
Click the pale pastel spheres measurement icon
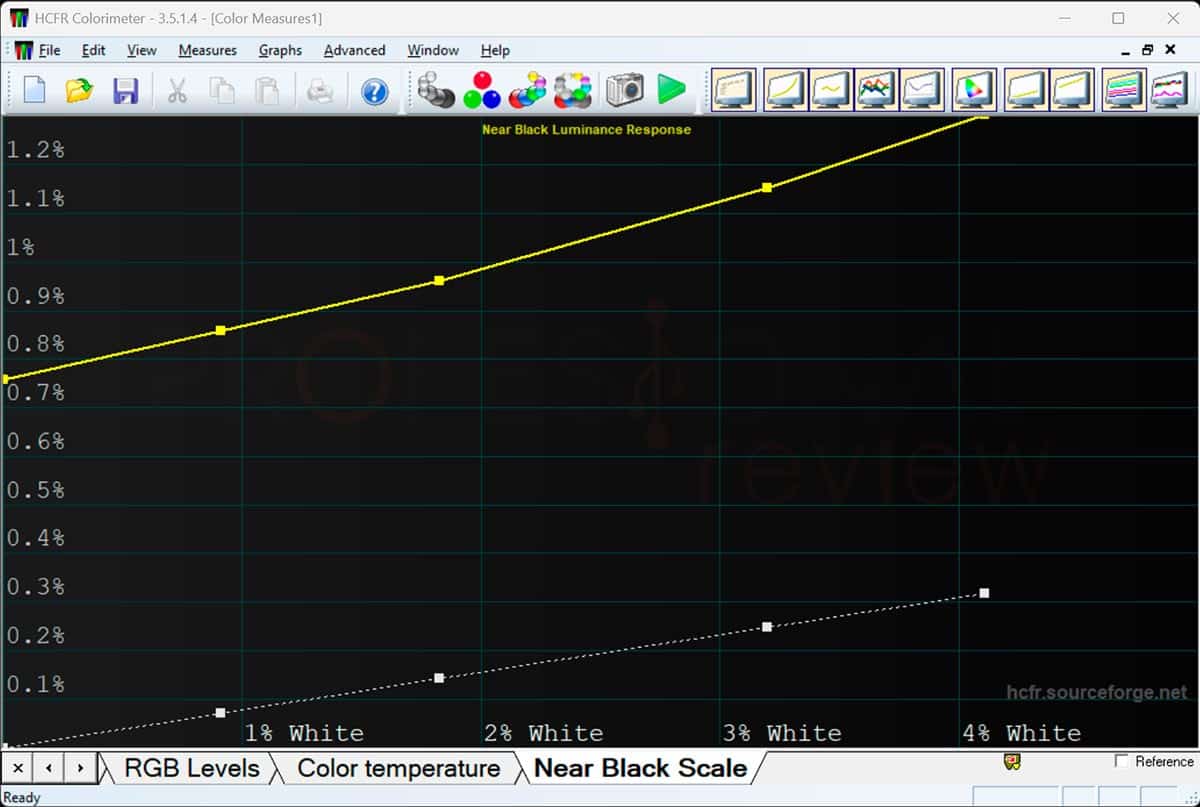coord(573,90)
